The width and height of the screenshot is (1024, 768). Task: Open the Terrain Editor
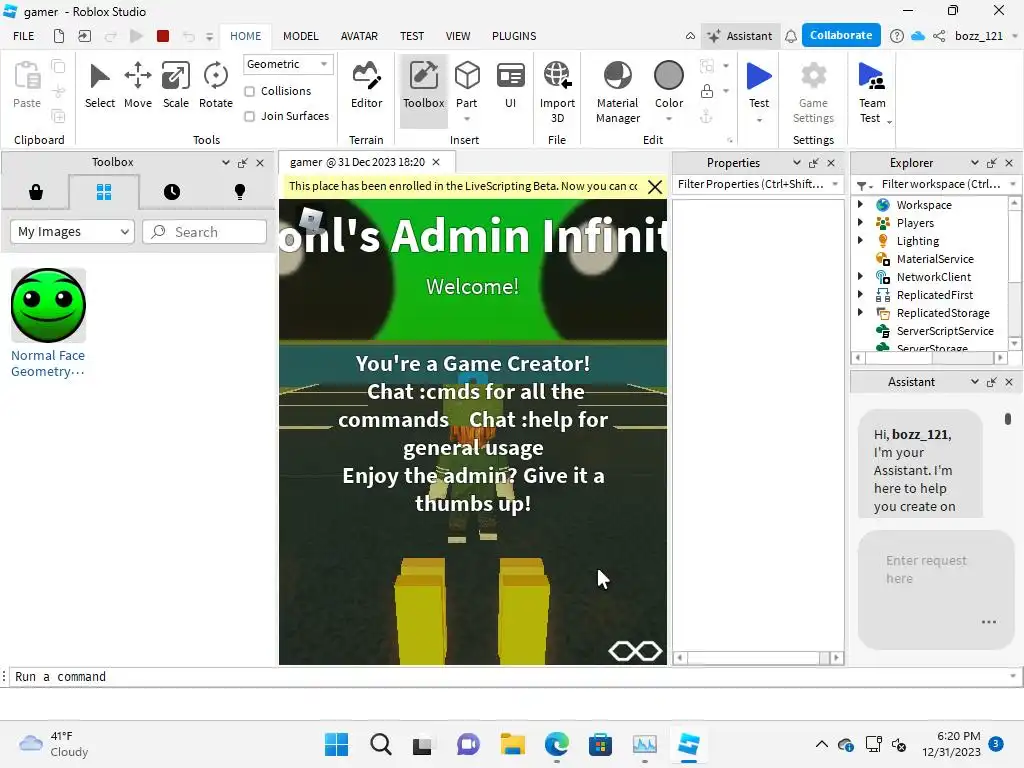(x=366, y=85)
